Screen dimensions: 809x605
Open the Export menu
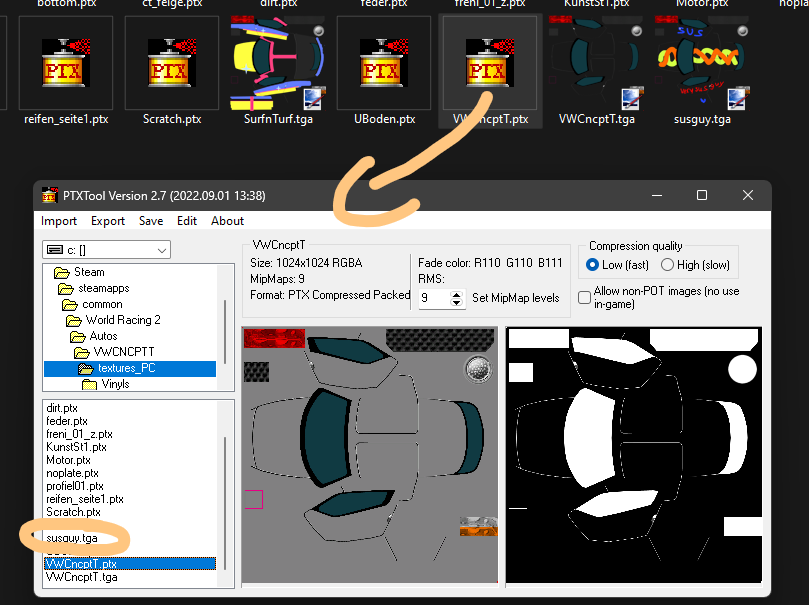[108, 221]
